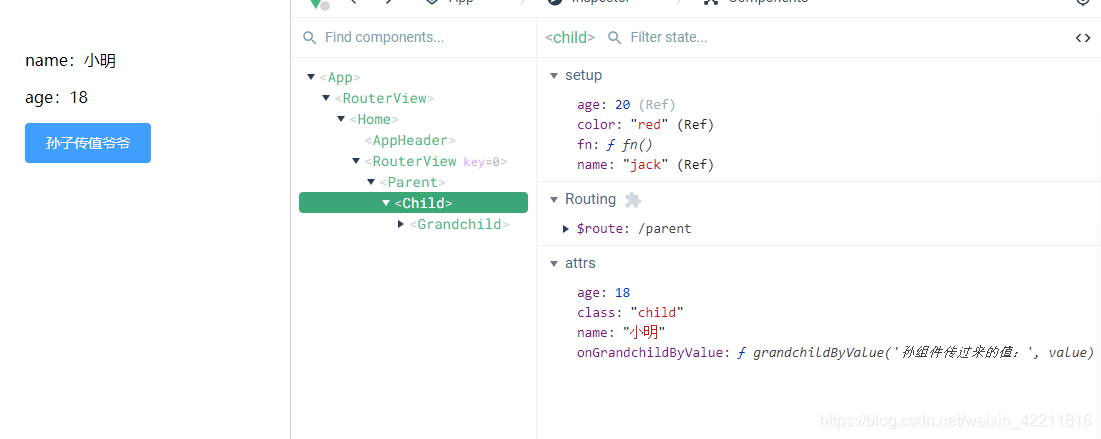Click the name: "jack" setup value
Image resolution: width=1101 pixels, height=439 pixels.
(645, 165)
